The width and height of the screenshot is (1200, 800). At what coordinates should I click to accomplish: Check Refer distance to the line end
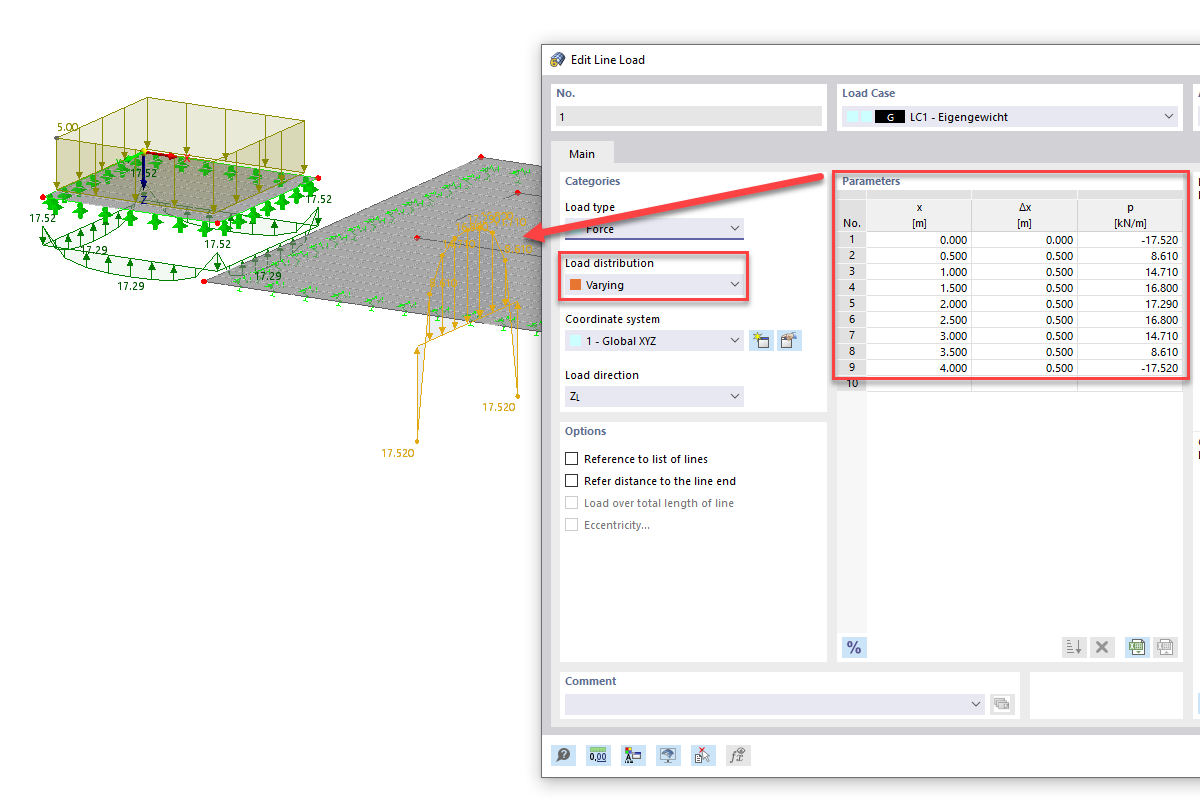[571, 481]
